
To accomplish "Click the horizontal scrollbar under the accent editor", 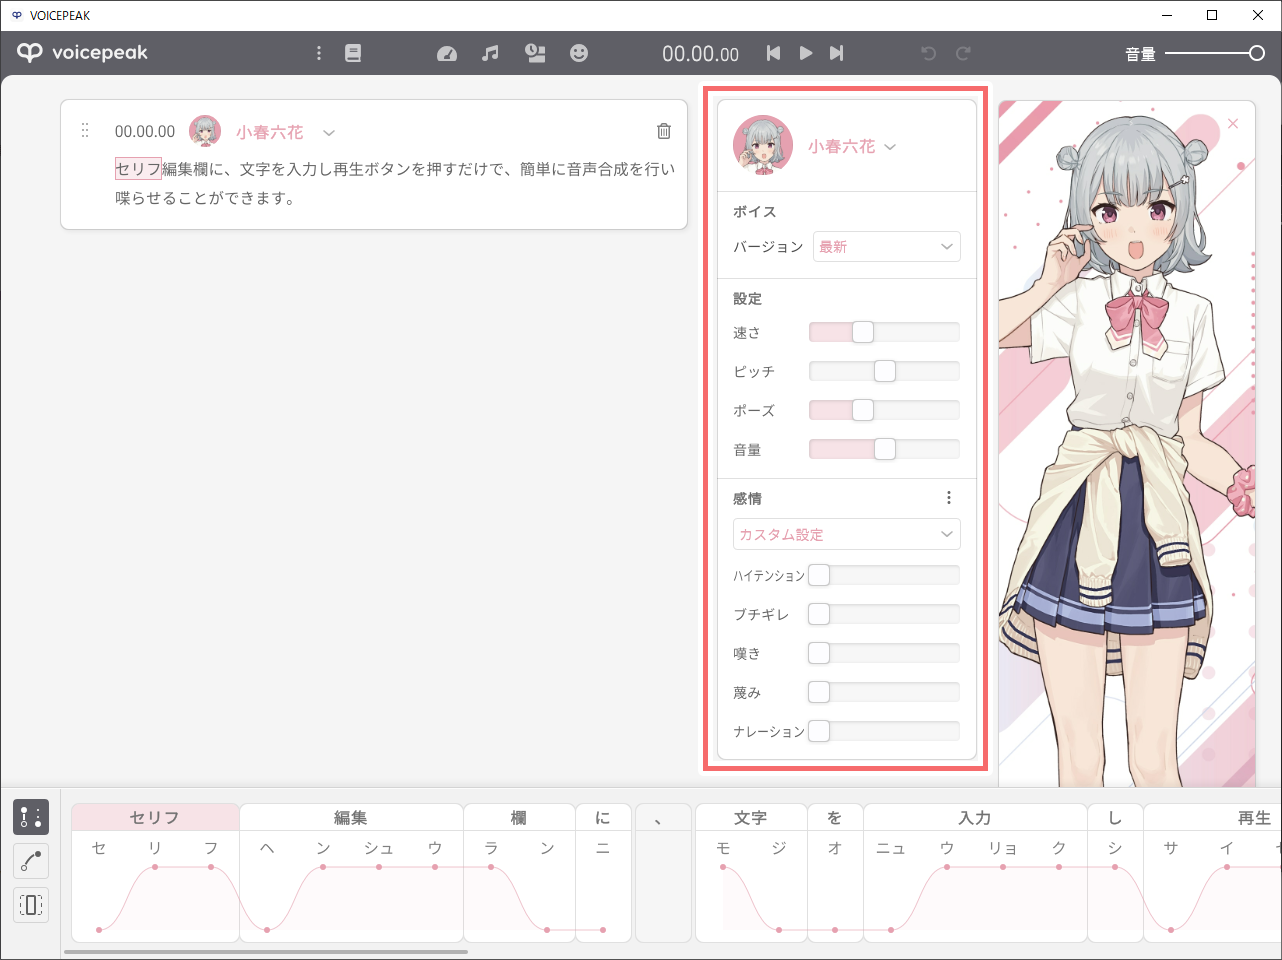I will tap(266, 952).
